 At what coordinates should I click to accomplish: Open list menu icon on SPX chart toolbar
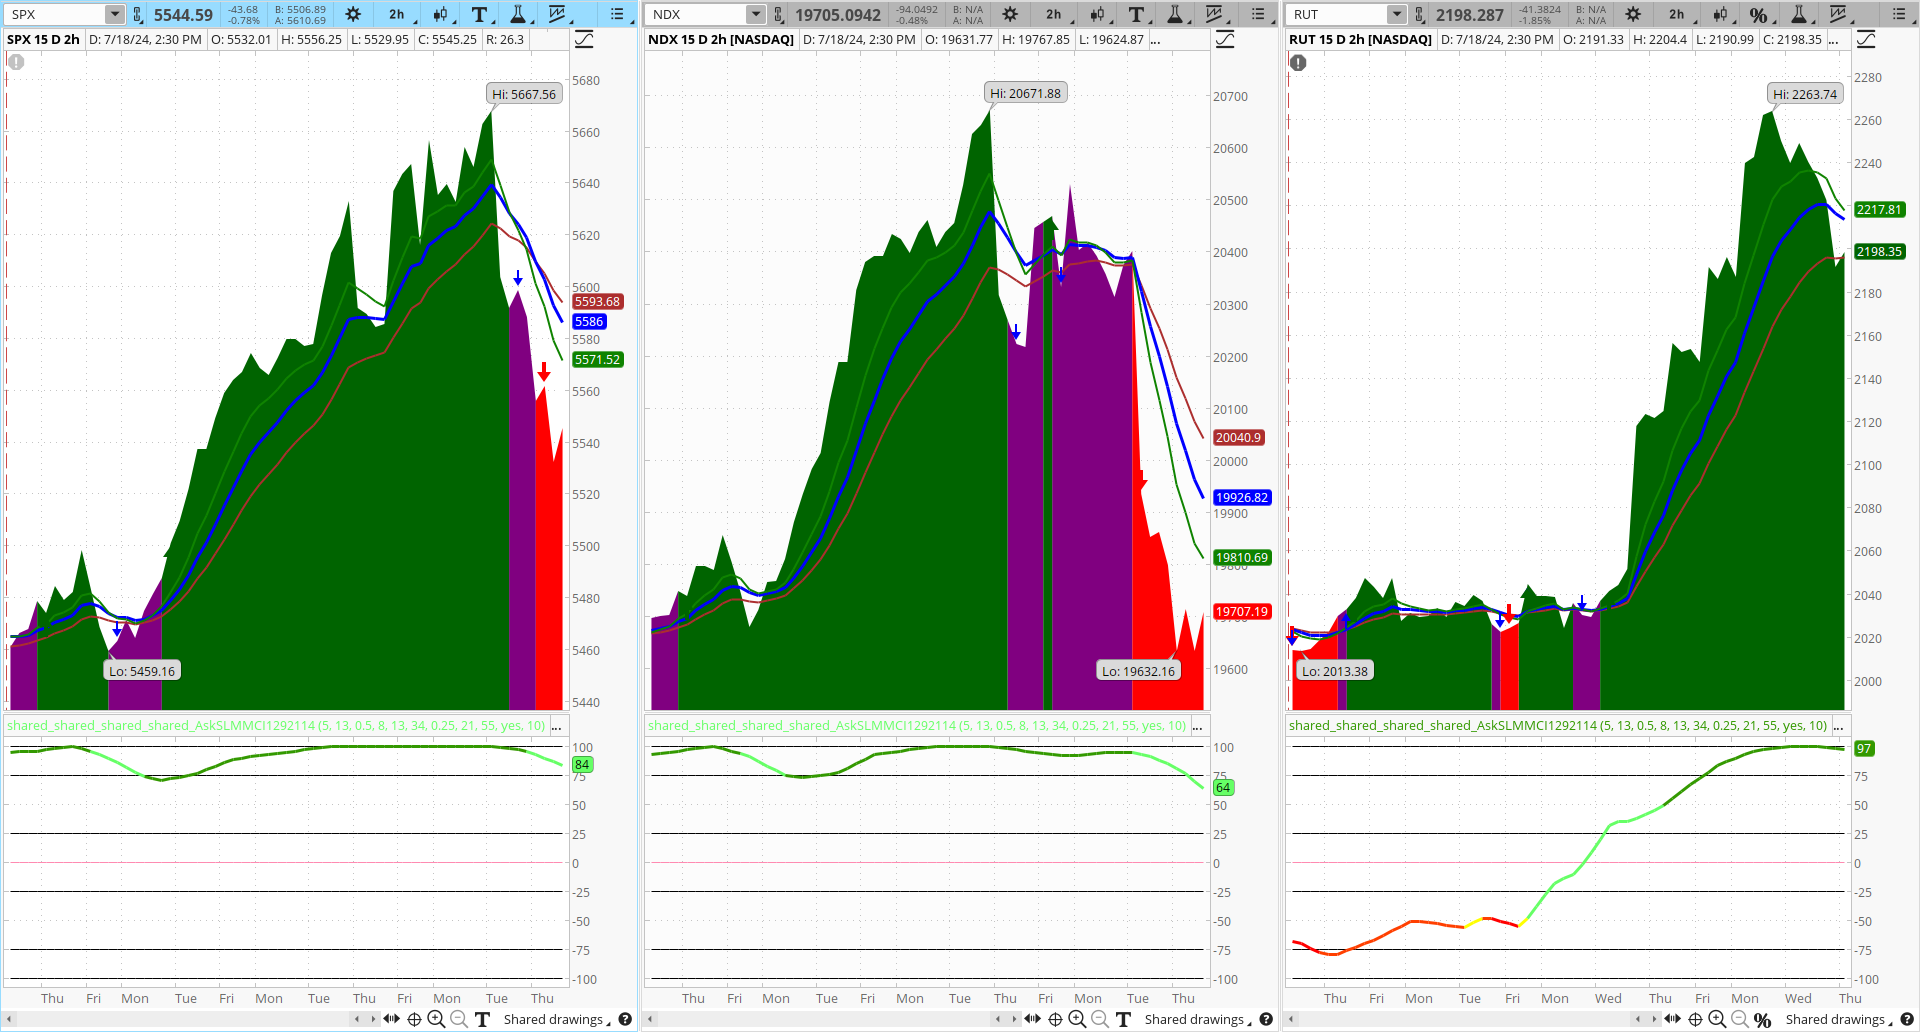point(617,14)
